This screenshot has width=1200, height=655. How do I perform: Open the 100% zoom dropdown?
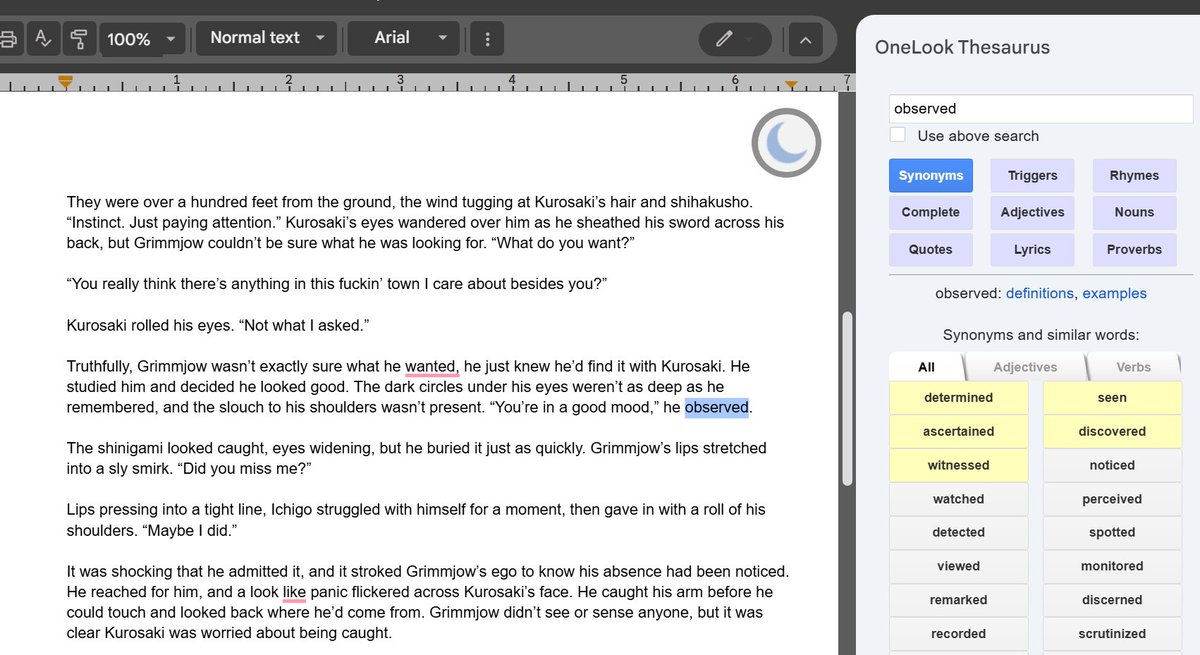click(141, 39)
